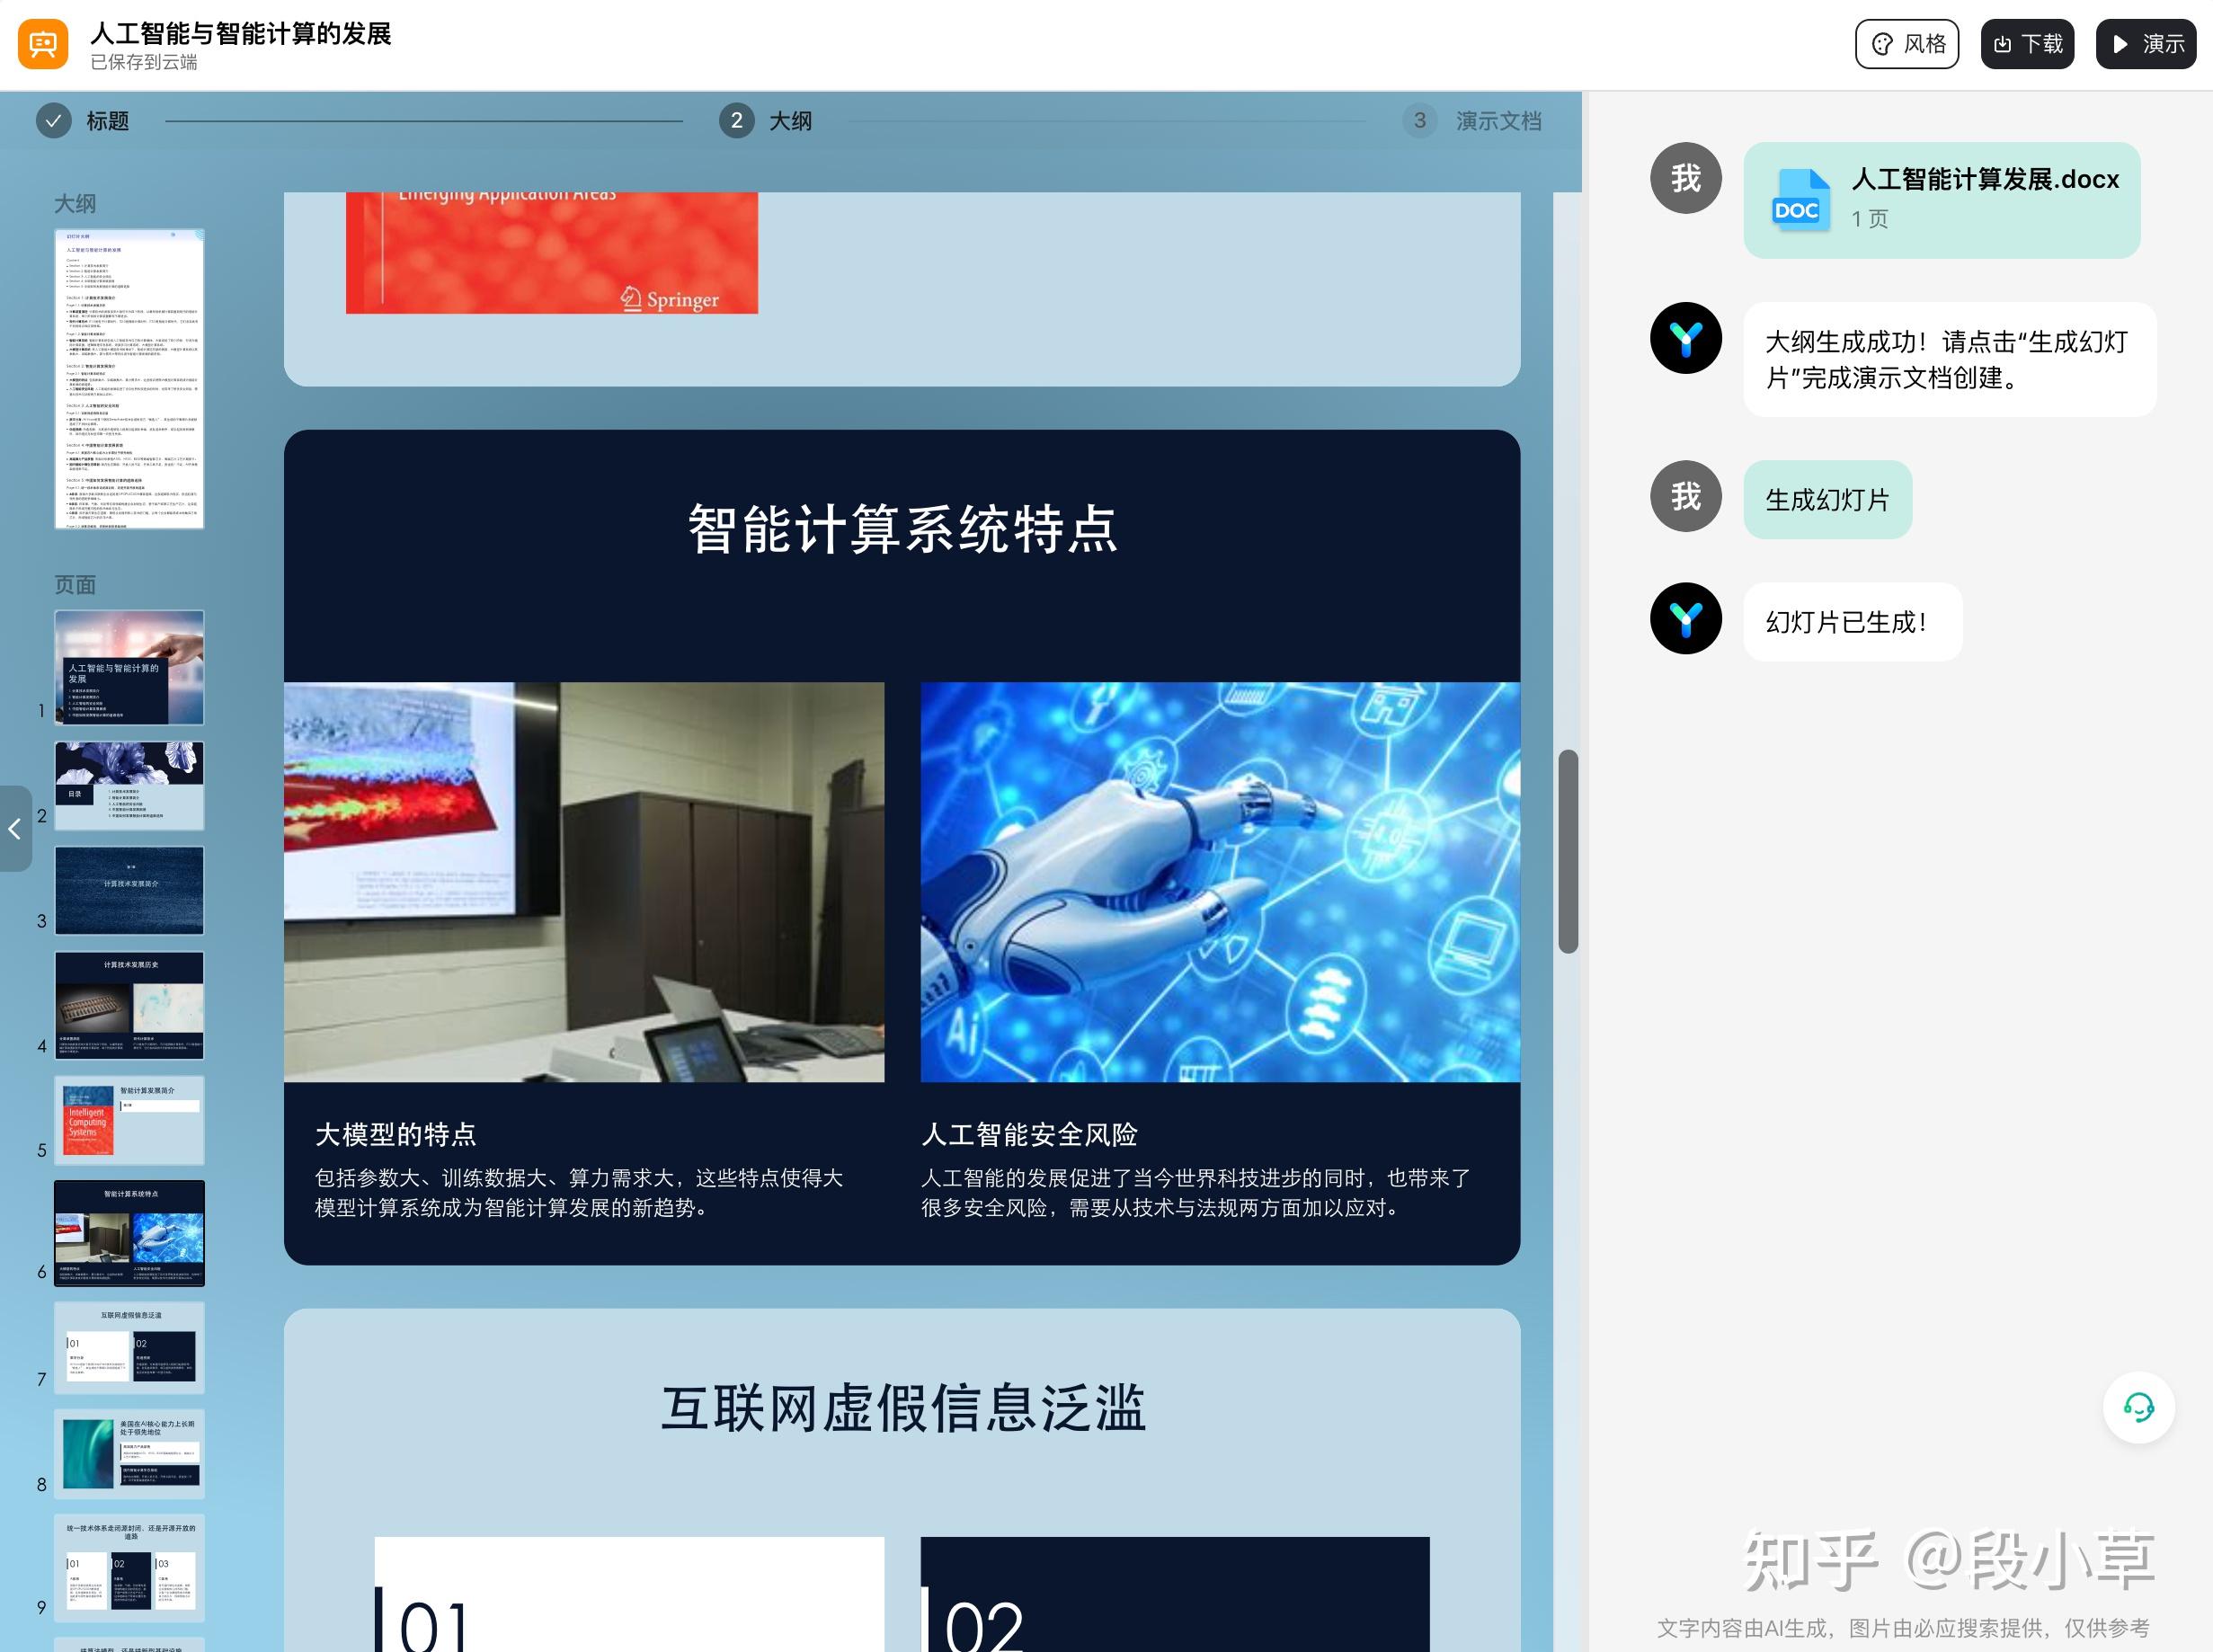This screenshot has width=2213, height=1652.
Task: Click the 下载 download button
Action: (2027, 44)
